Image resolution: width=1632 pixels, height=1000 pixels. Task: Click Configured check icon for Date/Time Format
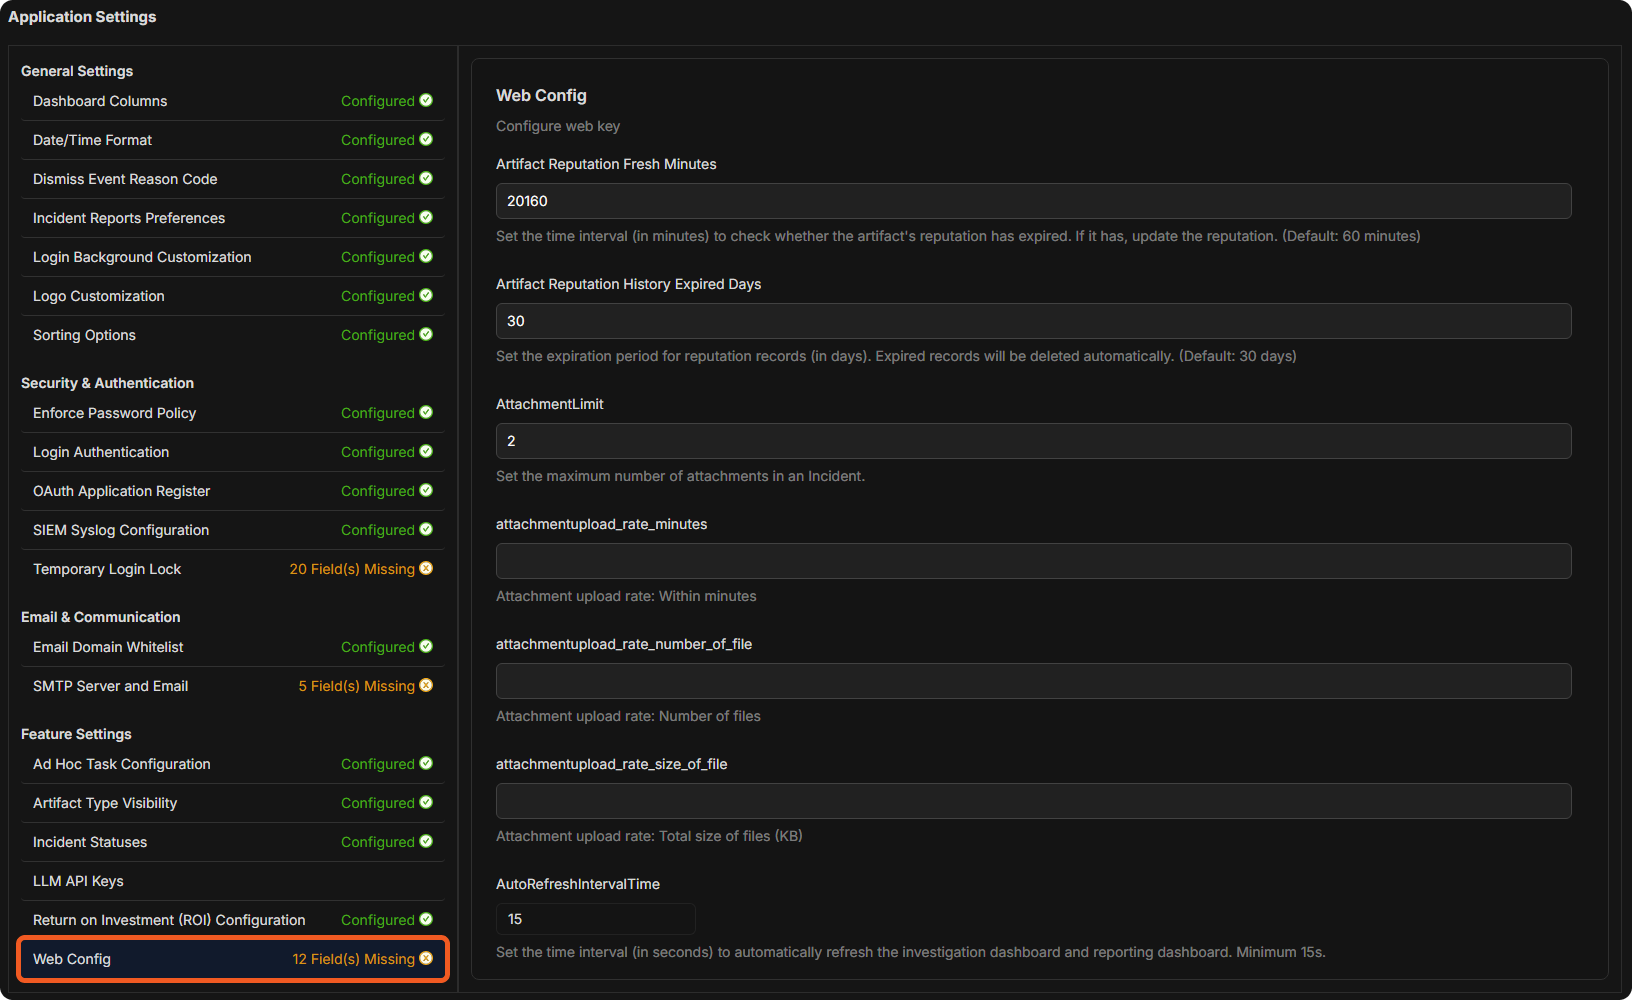(426, 139)
